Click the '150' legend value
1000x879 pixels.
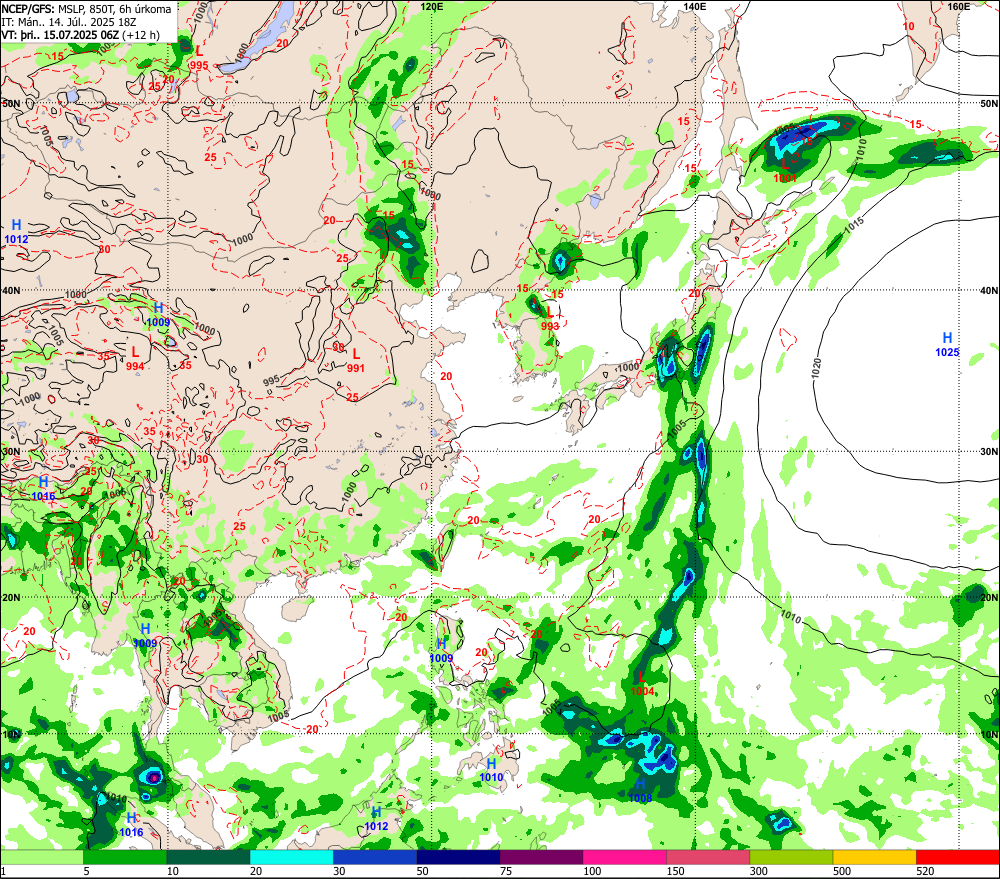(x=675, y=871)
